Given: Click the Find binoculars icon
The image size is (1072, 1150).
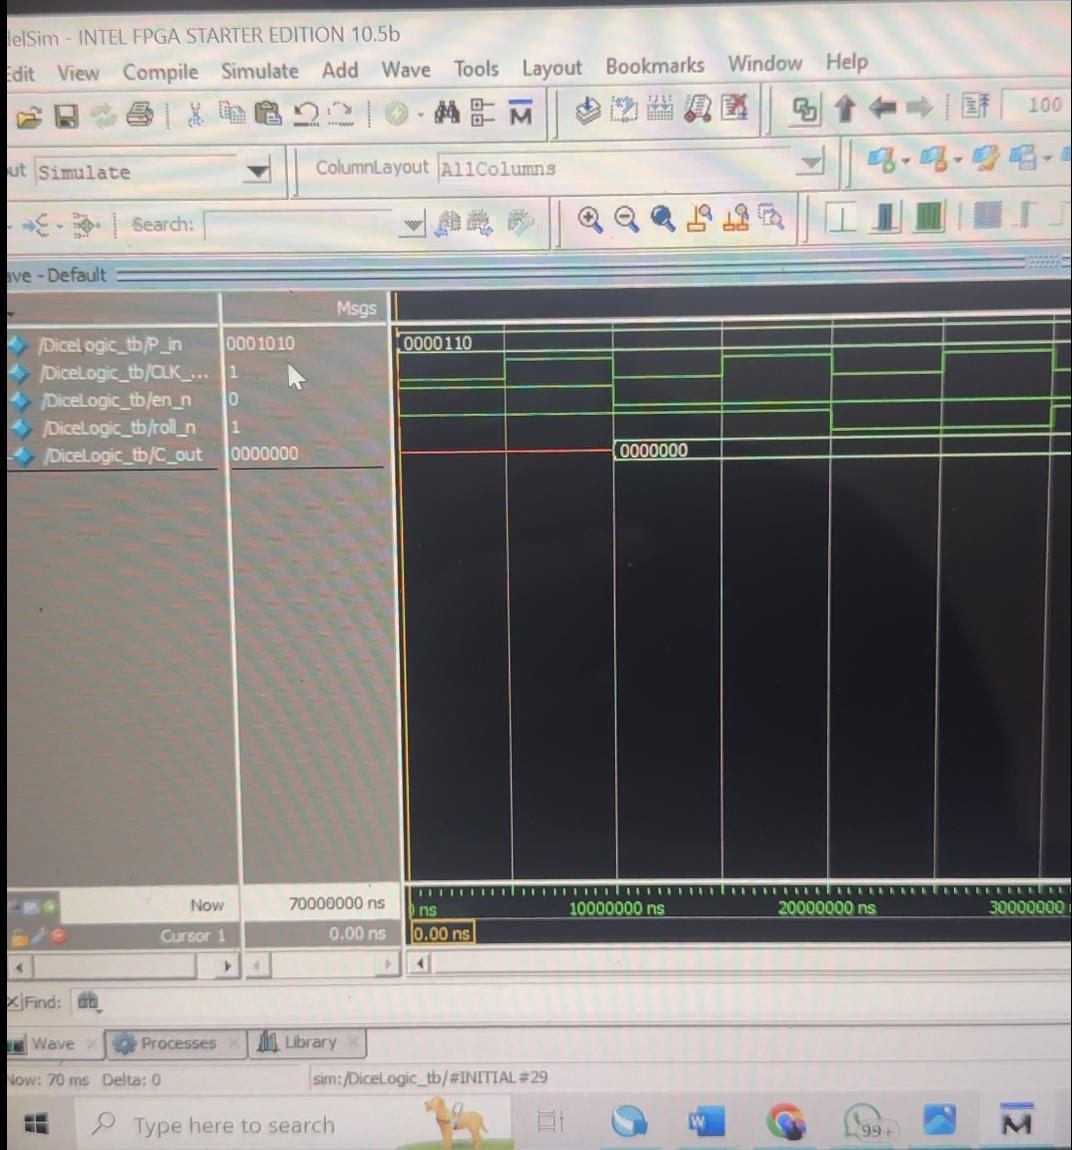Looking at the screenshot, I should pyautogui.click(x=448, y=113).
